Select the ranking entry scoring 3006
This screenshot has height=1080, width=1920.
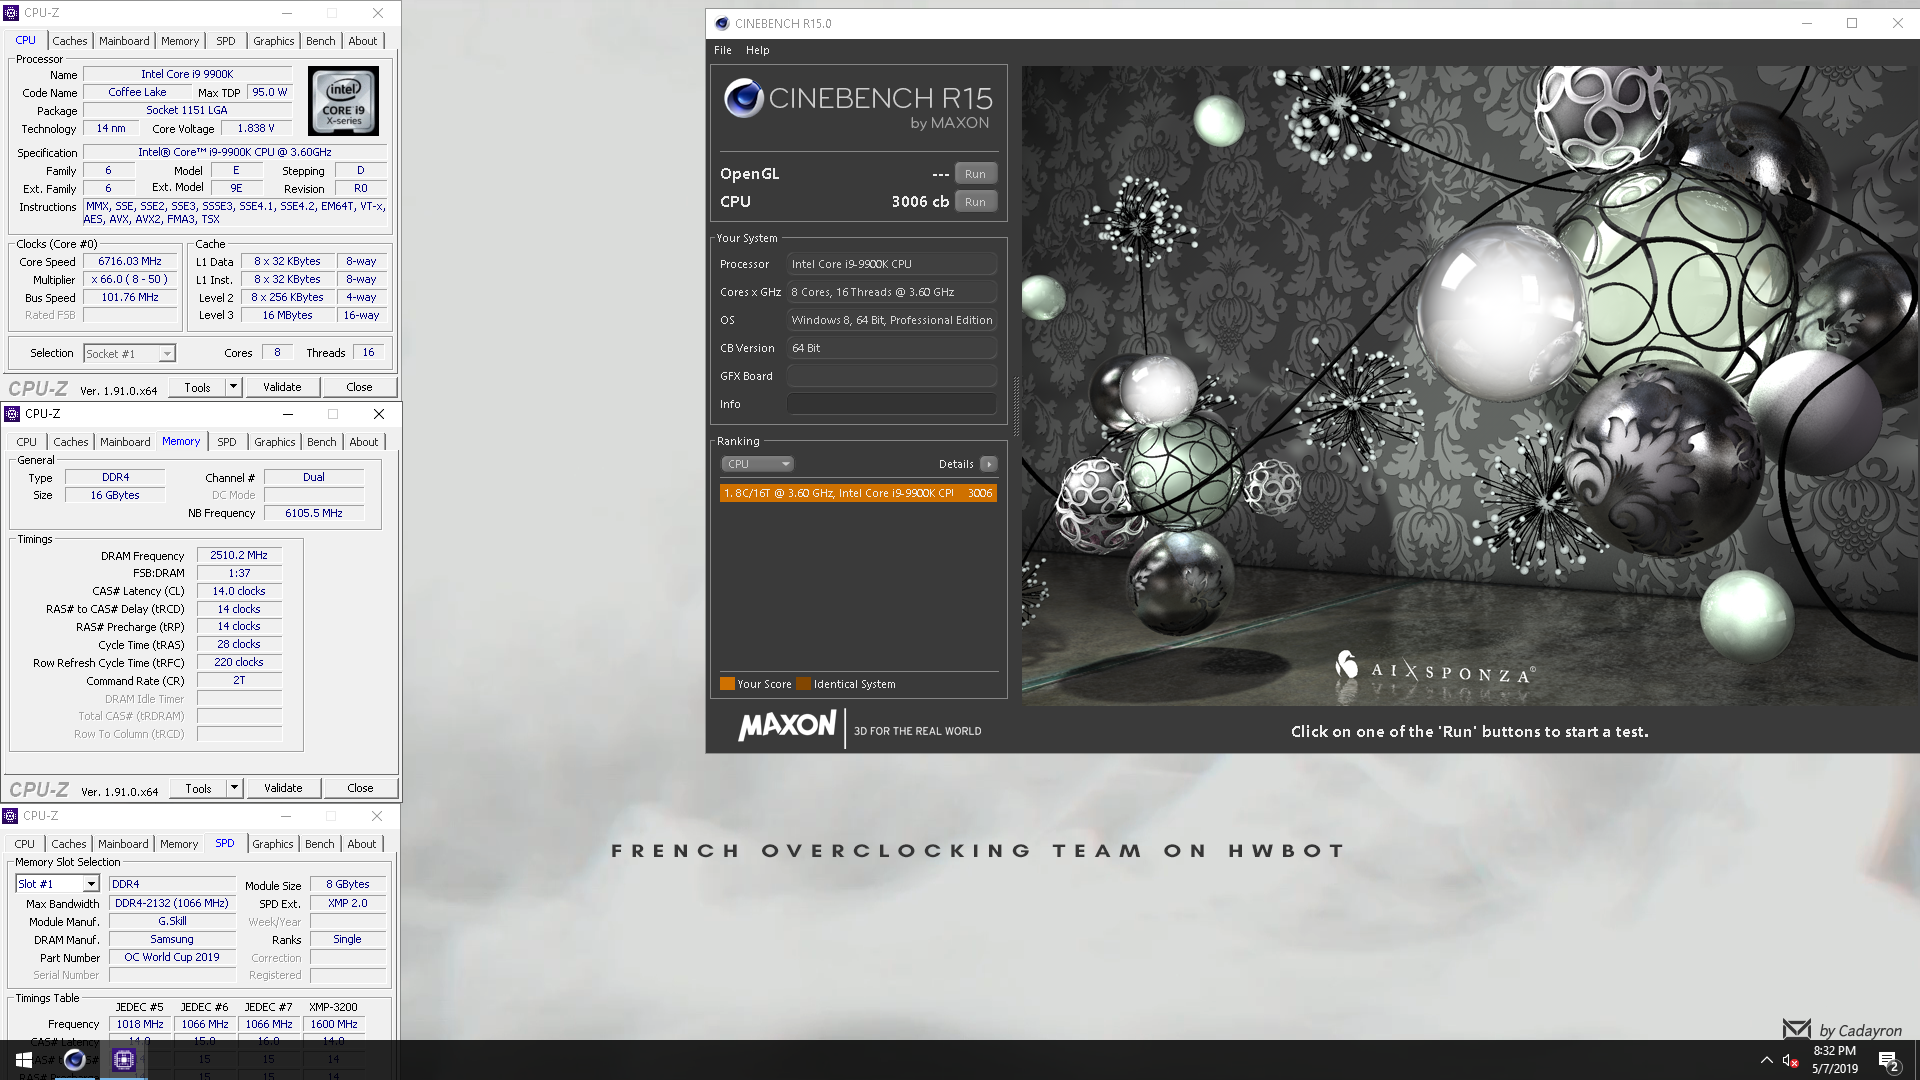[858, 493]
